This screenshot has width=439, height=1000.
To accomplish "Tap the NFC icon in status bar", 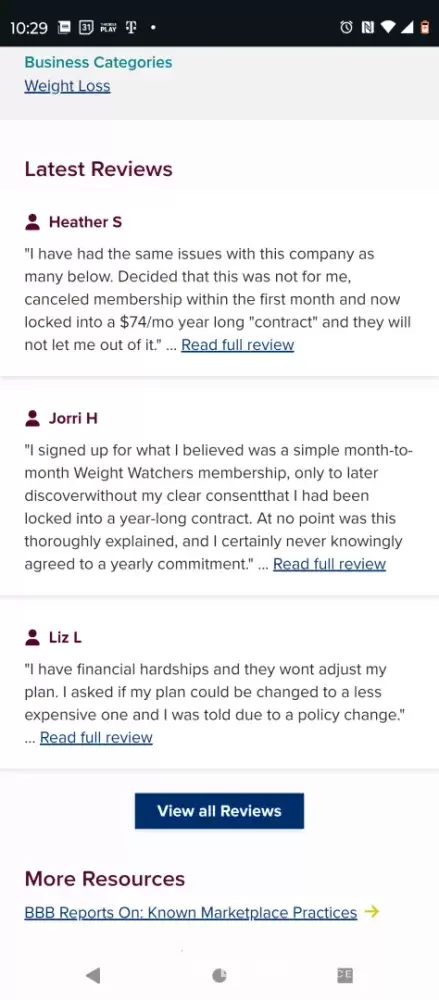I will (x=367, y=27).
